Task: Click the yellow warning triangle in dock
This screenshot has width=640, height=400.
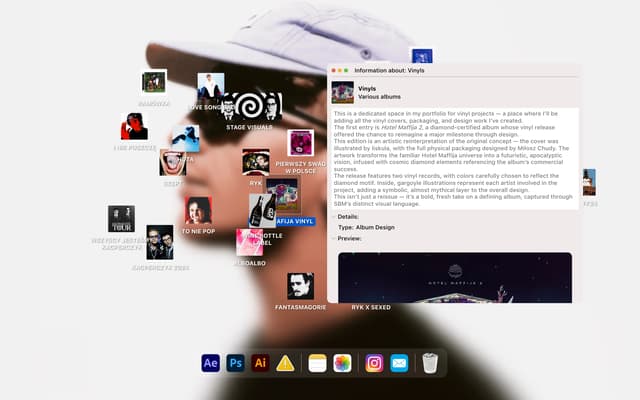Action: point(285,363)
